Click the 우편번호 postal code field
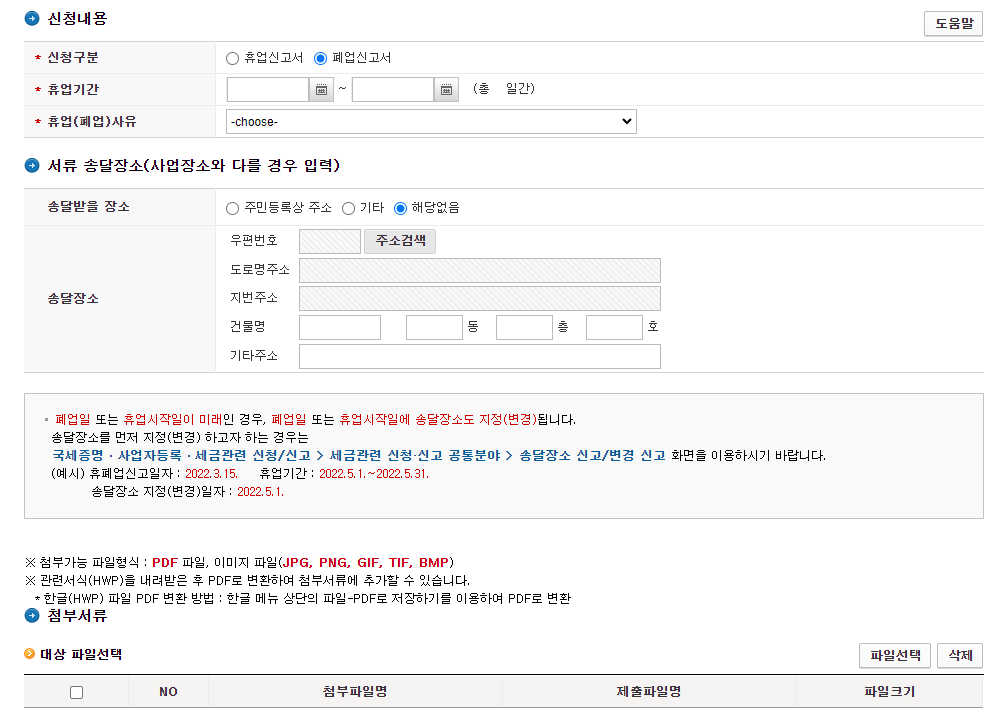990x727 pixels. [x=330, y=240]
